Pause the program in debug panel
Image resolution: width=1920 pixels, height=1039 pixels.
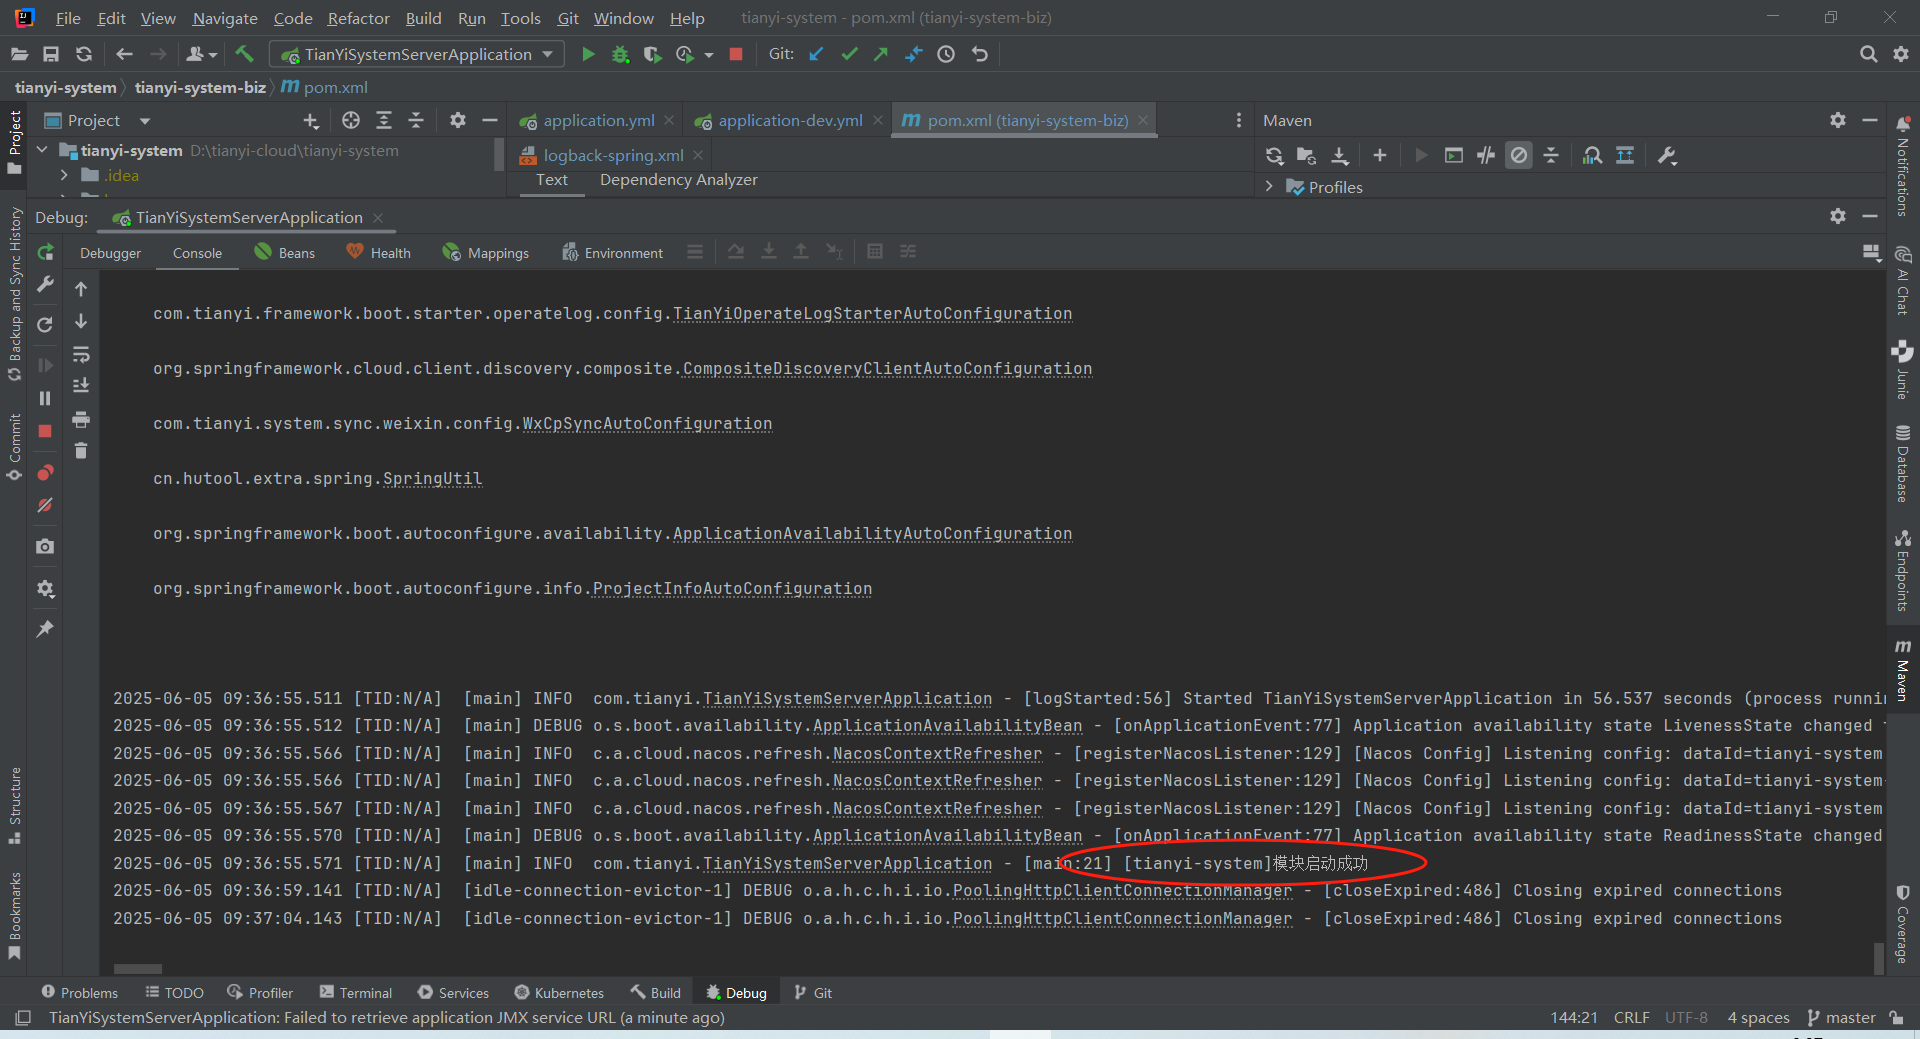tap(45, 398)
